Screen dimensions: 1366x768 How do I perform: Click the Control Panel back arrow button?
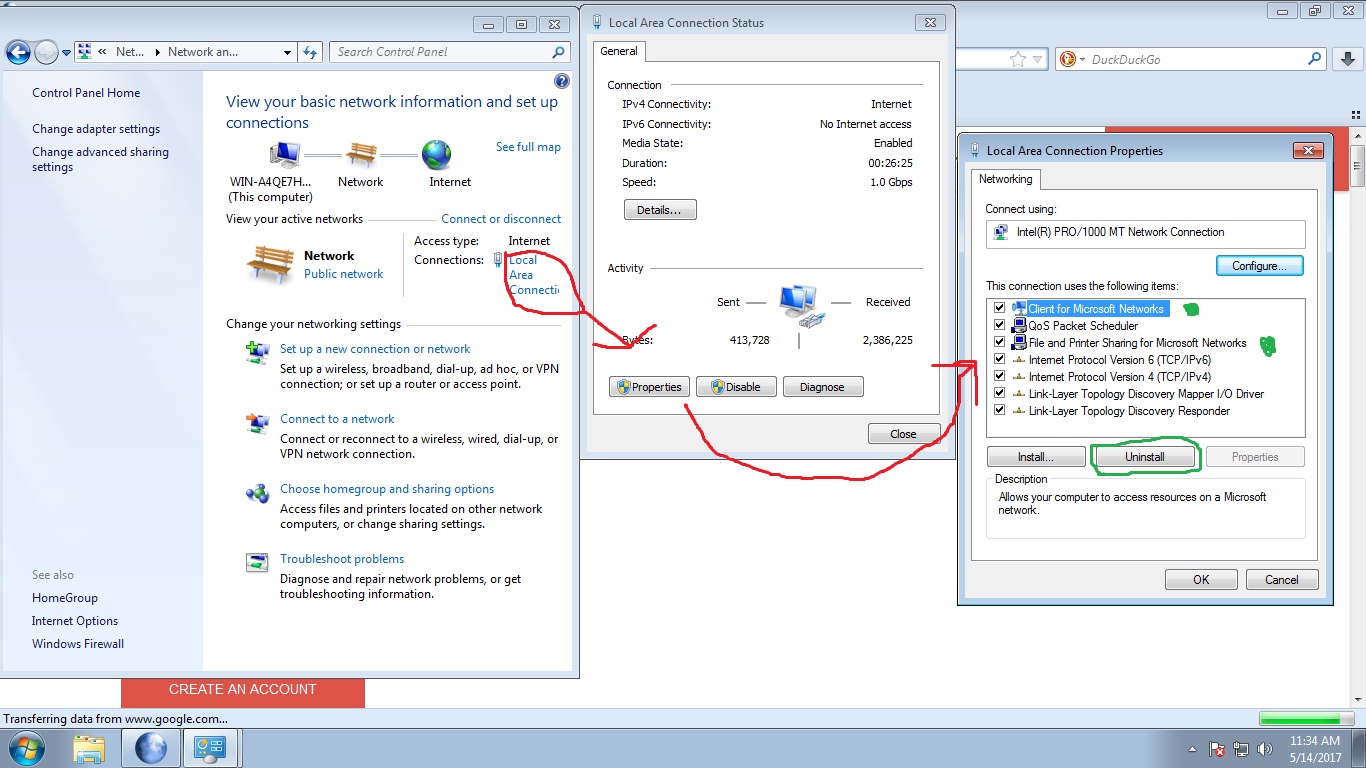pyautogui.click(x=18, y=52)
